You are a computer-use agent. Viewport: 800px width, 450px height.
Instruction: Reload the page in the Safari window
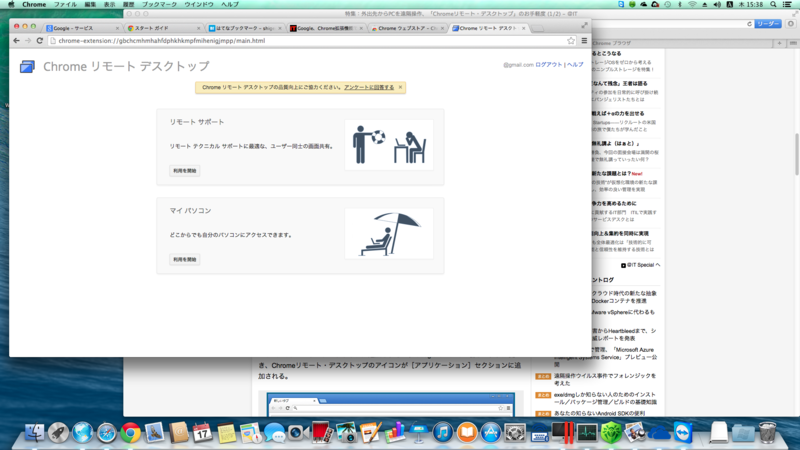[749, 24]
